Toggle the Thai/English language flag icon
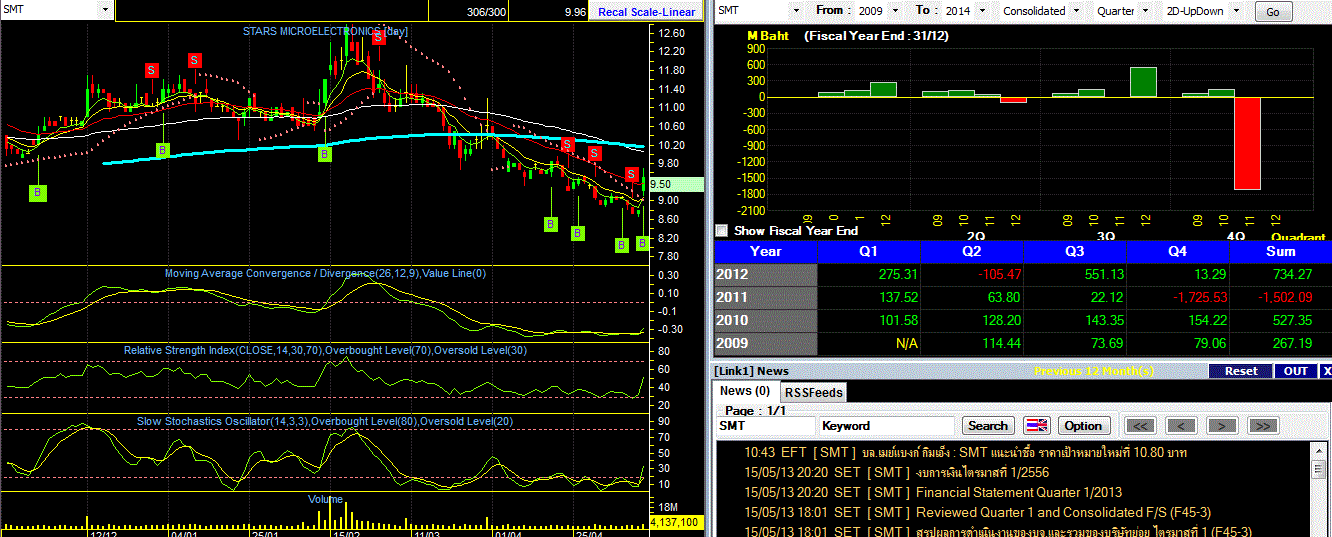 [1037, 426]
